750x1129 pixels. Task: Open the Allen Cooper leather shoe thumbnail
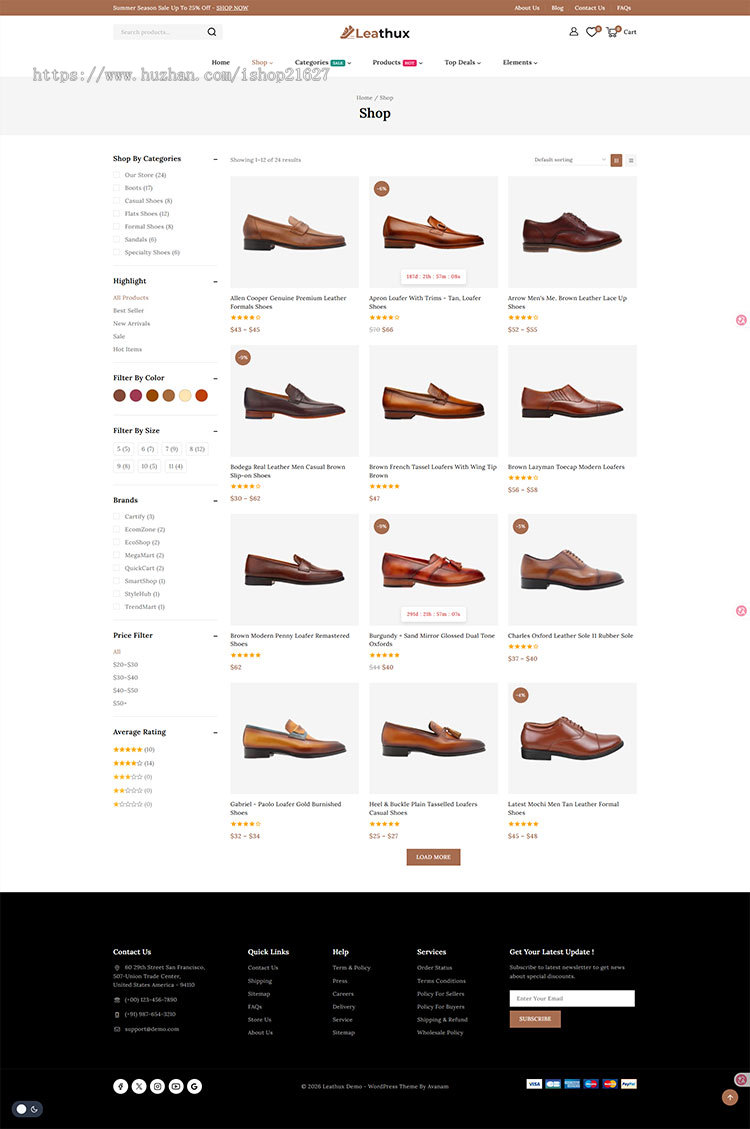tap(294, 232)
